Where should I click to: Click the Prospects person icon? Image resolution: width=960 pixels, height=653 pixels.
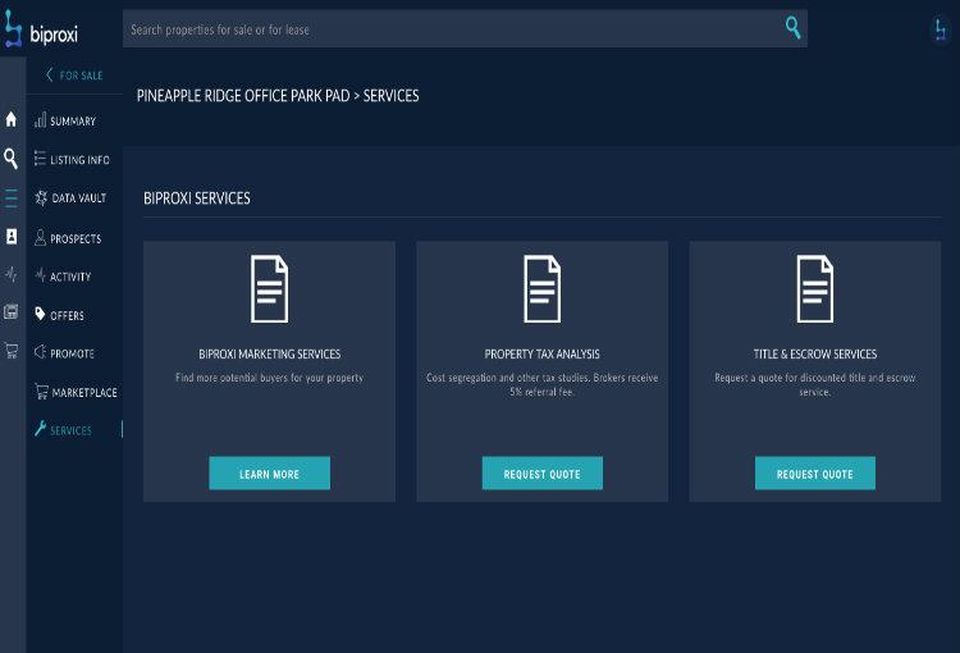coord(40,237)
